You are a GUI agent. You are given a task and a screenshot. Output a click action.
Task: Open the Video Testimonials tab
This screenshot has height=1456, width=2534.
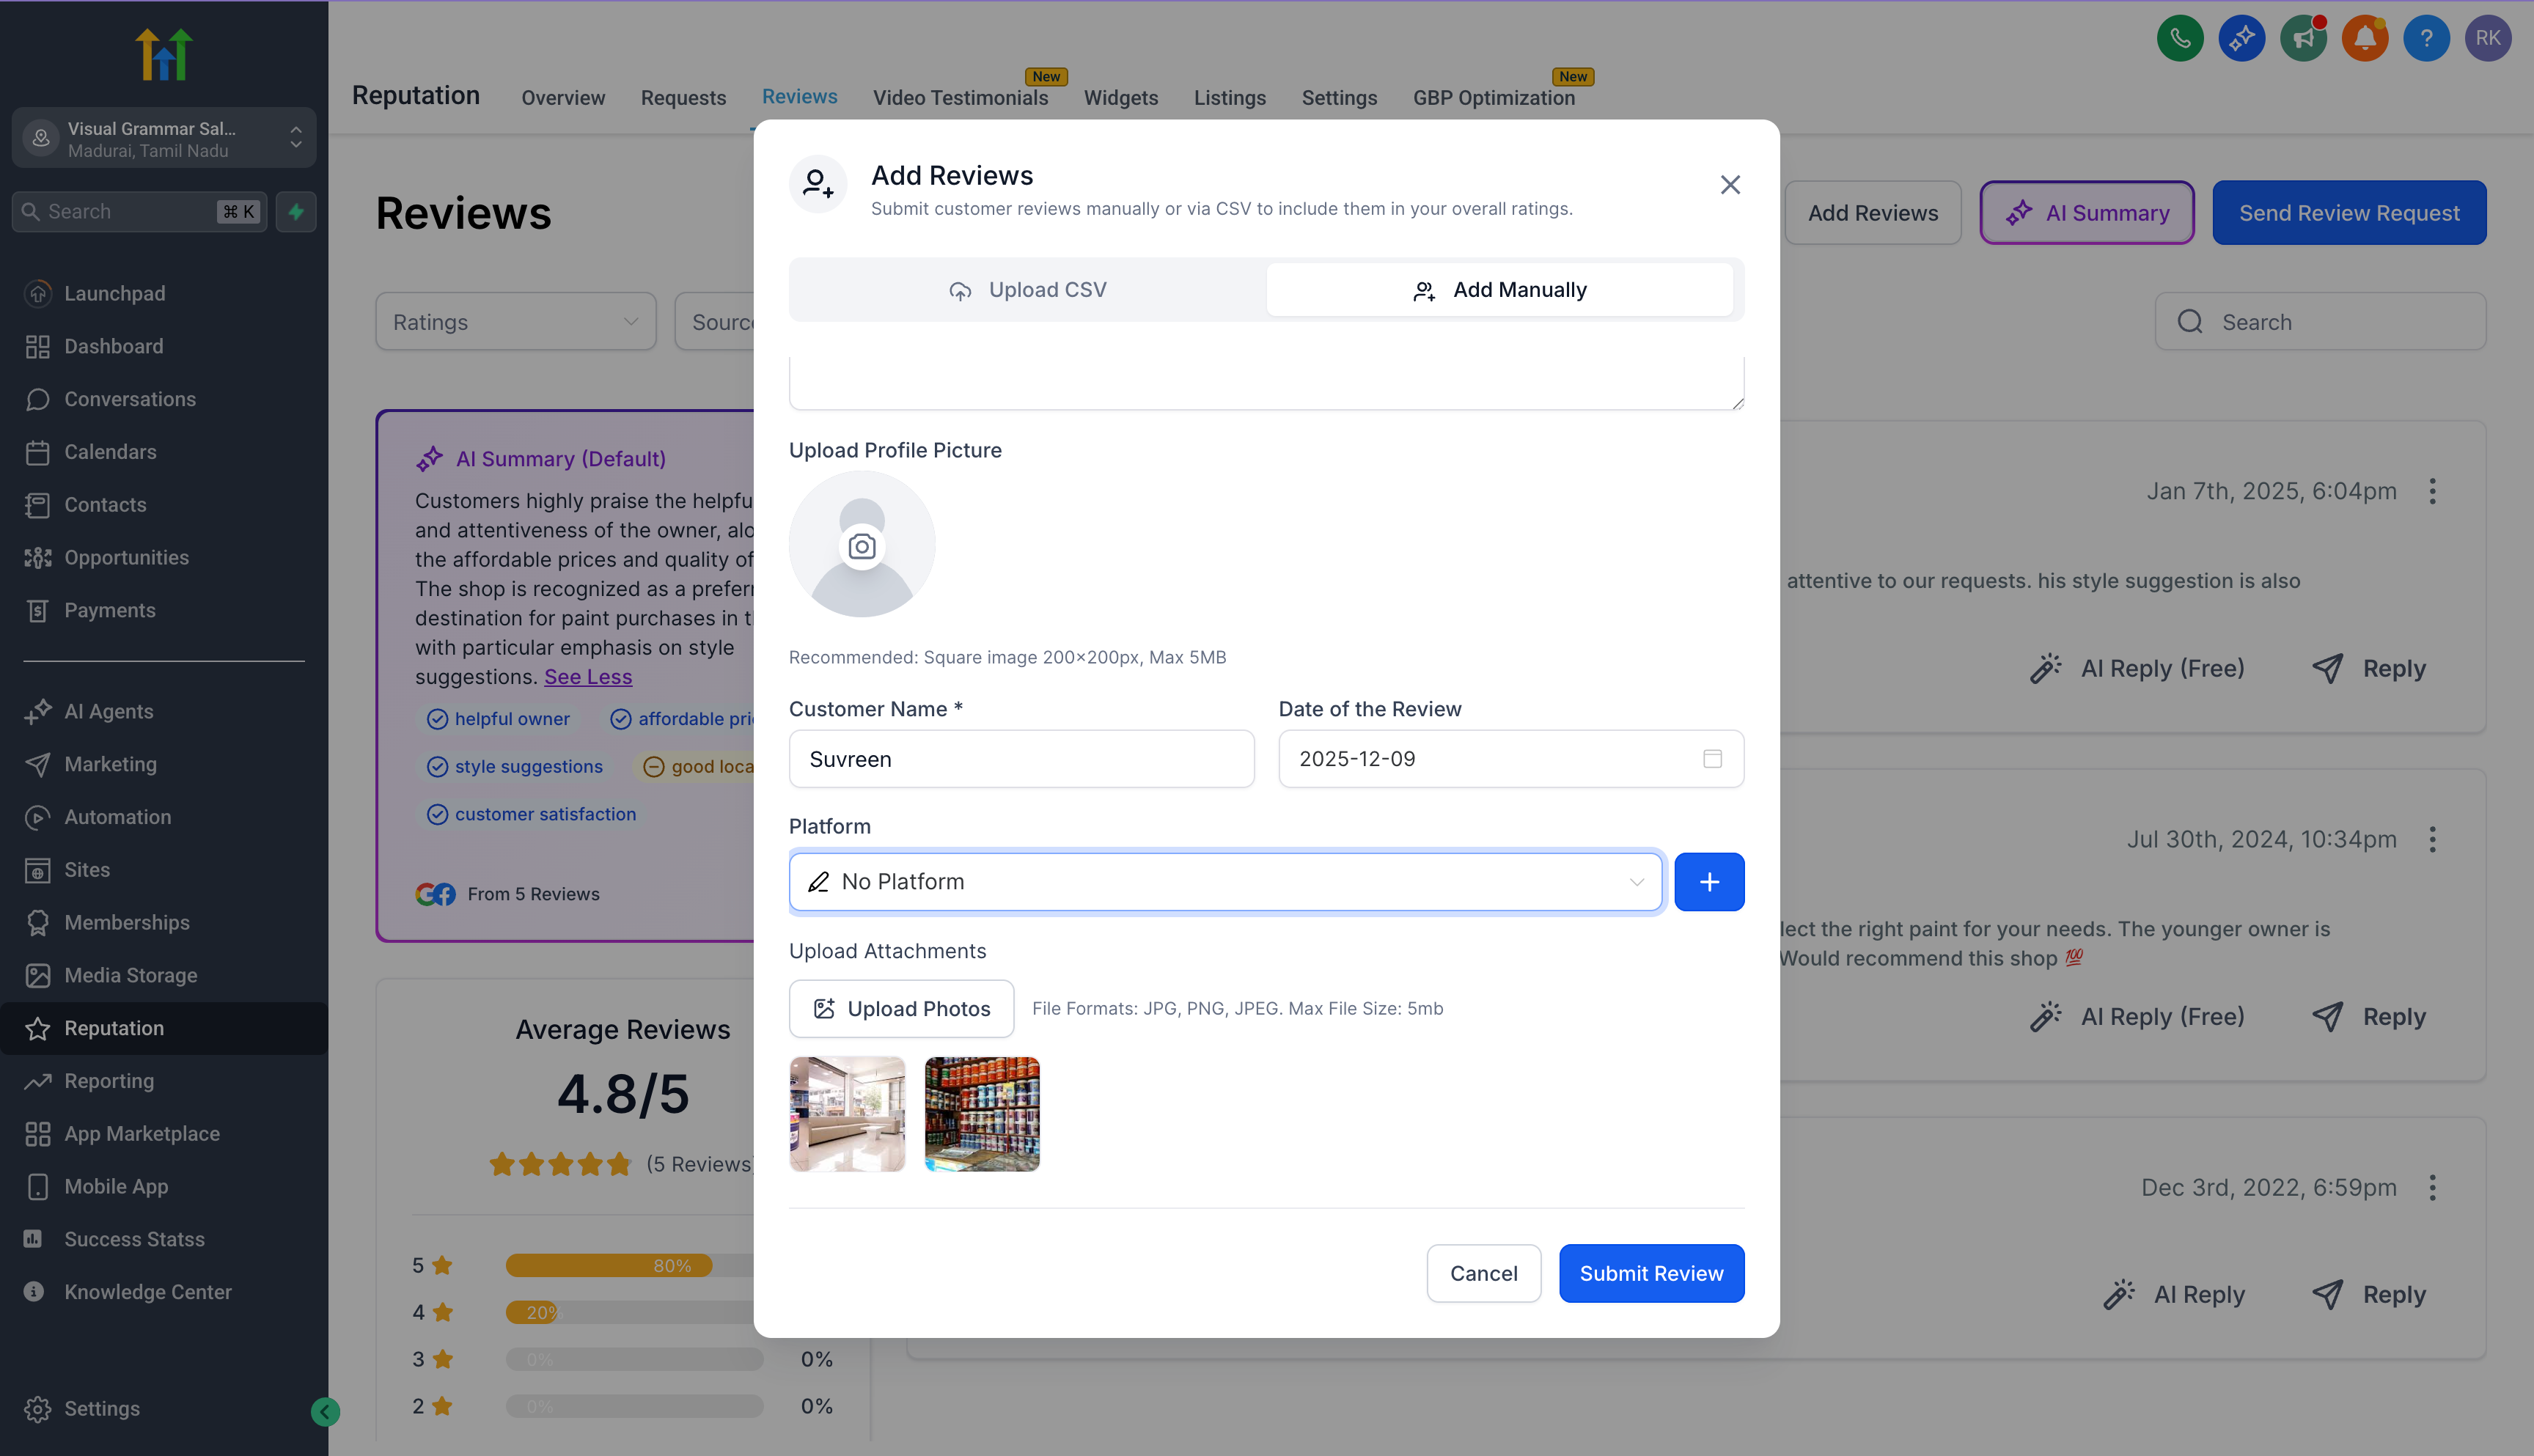click(x=960, y=98)
